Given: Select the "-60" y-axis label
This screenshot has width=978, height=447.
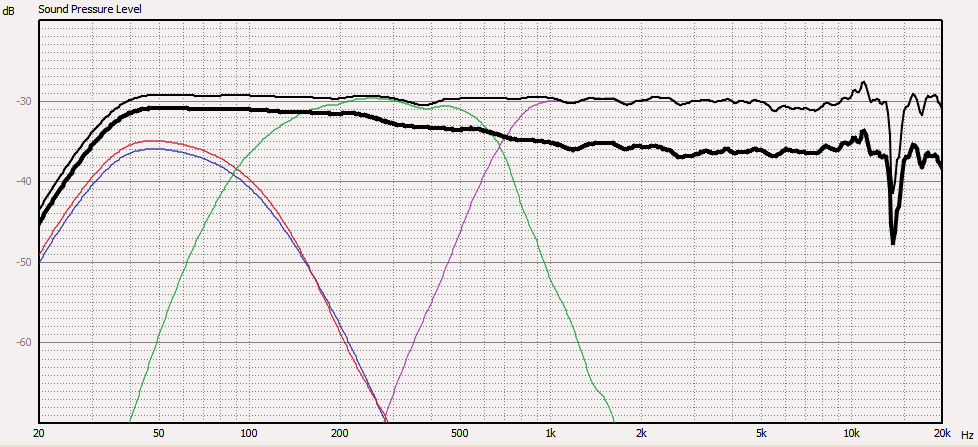Looking at the screenshot, I should pos(24,342).
